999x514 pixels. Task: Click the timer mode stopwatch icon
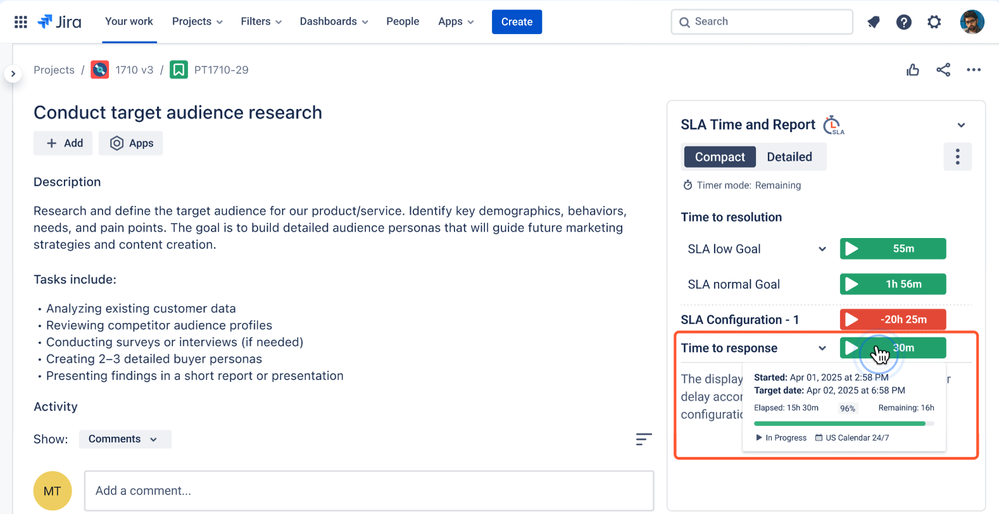coord(687,185)
